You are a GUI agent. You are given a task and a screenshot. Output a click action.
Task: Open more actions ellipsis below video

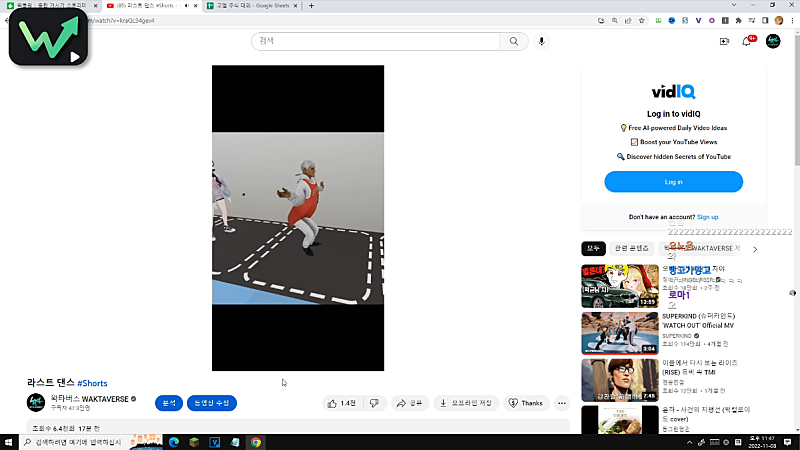coord(562,403)
